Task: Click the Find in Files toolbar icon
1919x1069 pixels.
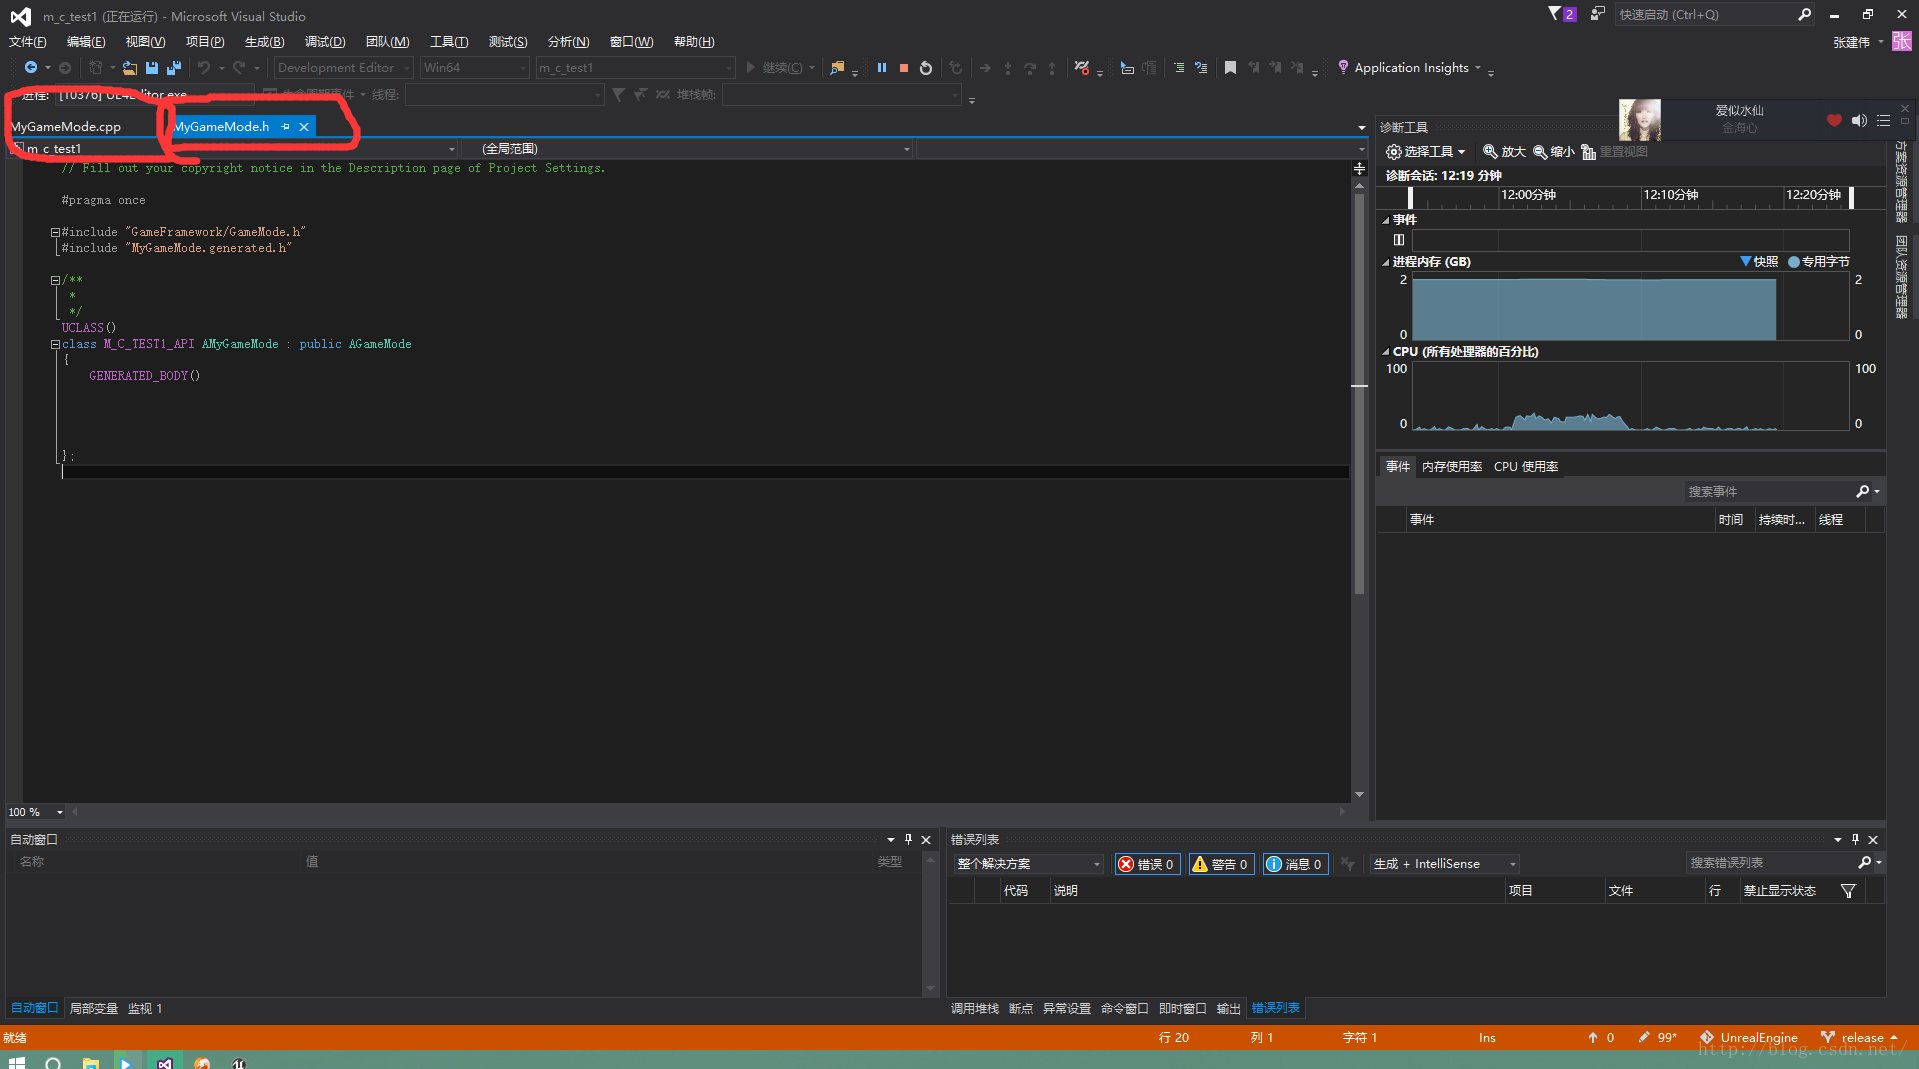Action: (837, 68)
